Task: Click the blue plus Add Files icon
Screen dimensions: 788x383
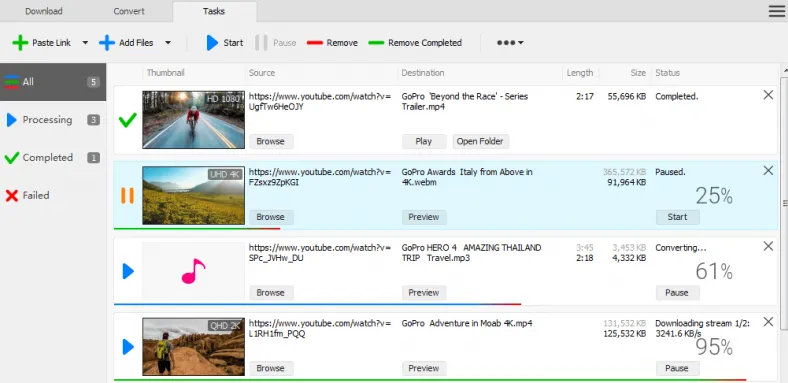Action: 107,43
